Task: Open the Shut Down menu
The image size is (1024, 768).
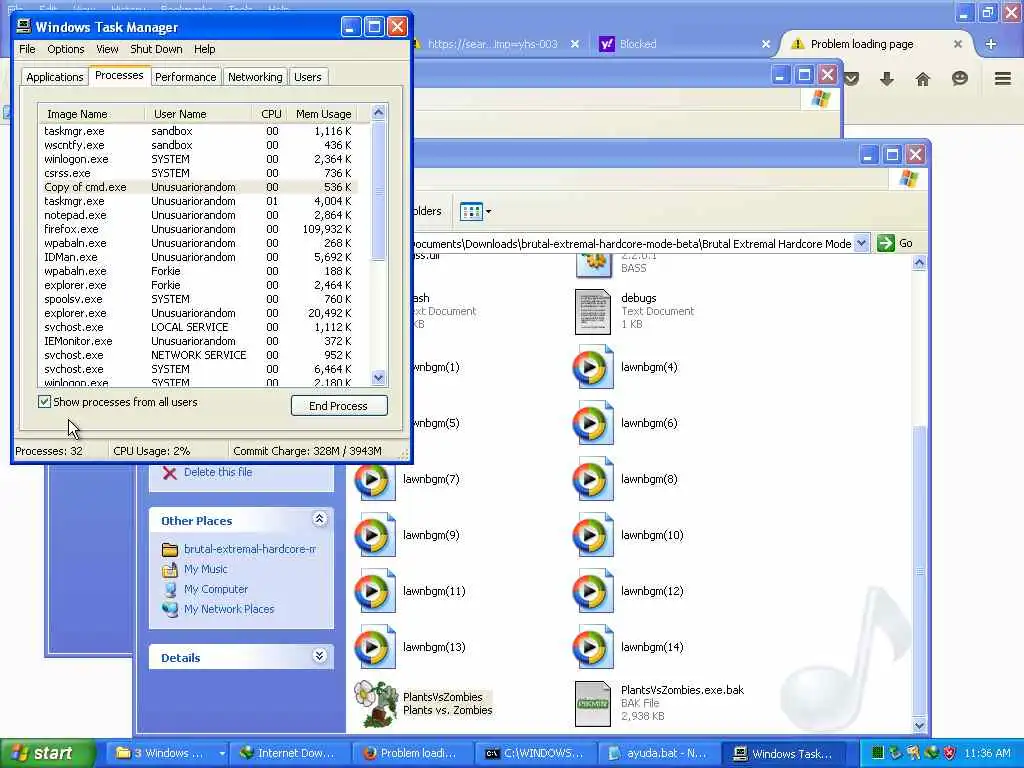Action: pos(156,49)
